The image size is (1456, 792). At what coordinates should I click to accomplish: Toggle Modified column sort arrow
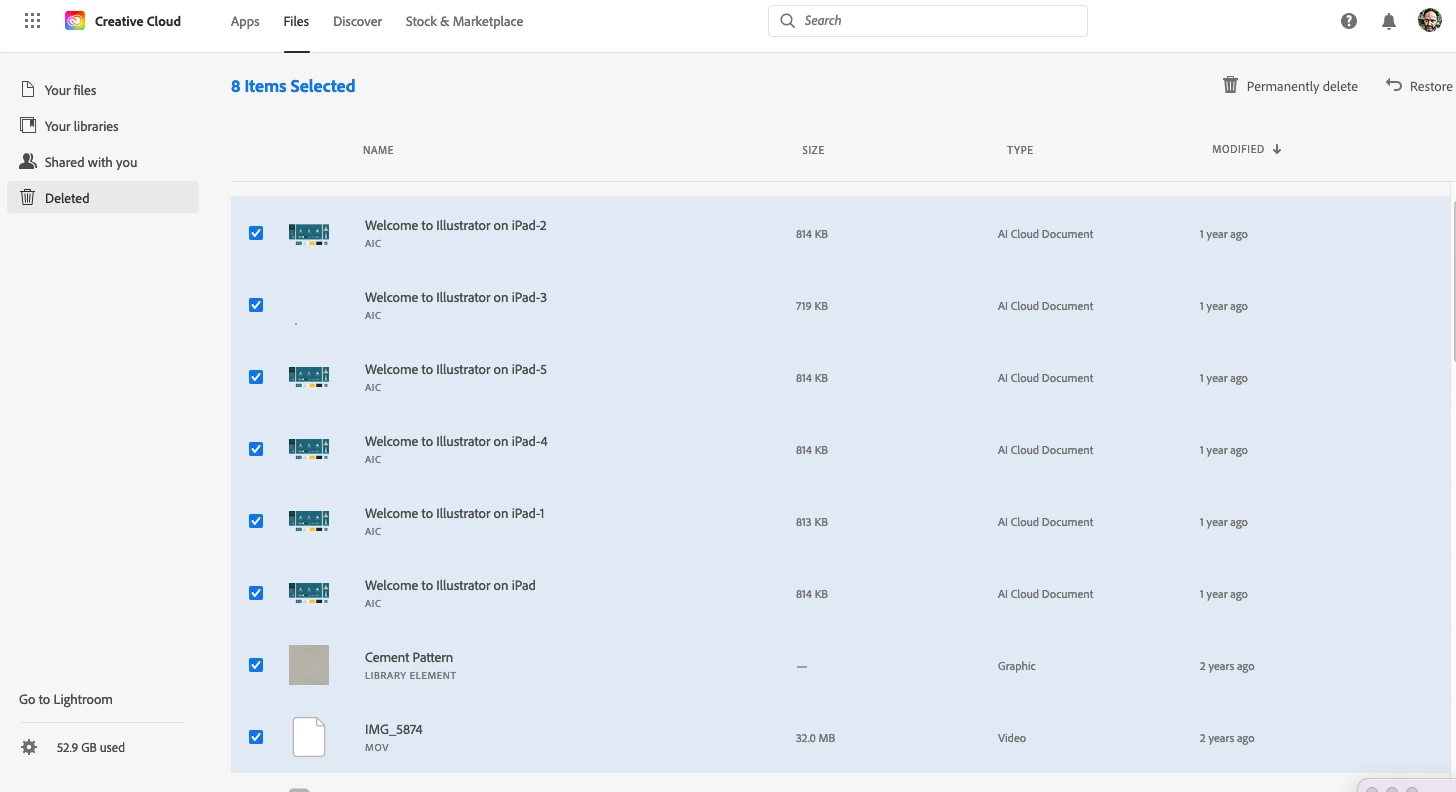[1277, 149]
